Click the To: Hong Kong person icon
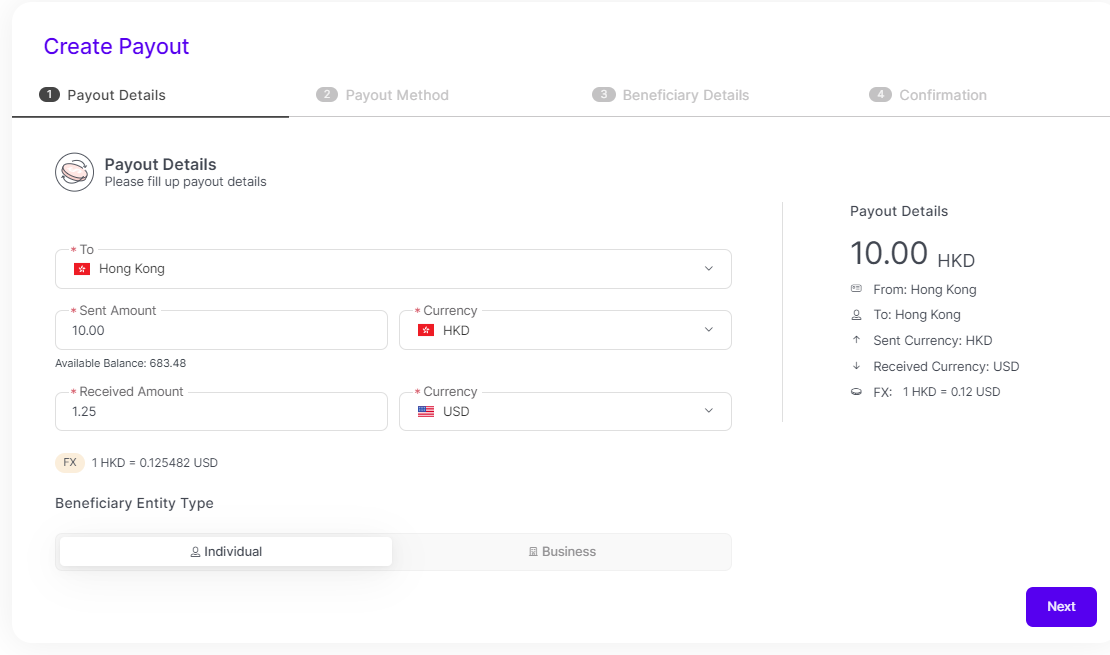The image size is (1110, 655). pos(856,315)
